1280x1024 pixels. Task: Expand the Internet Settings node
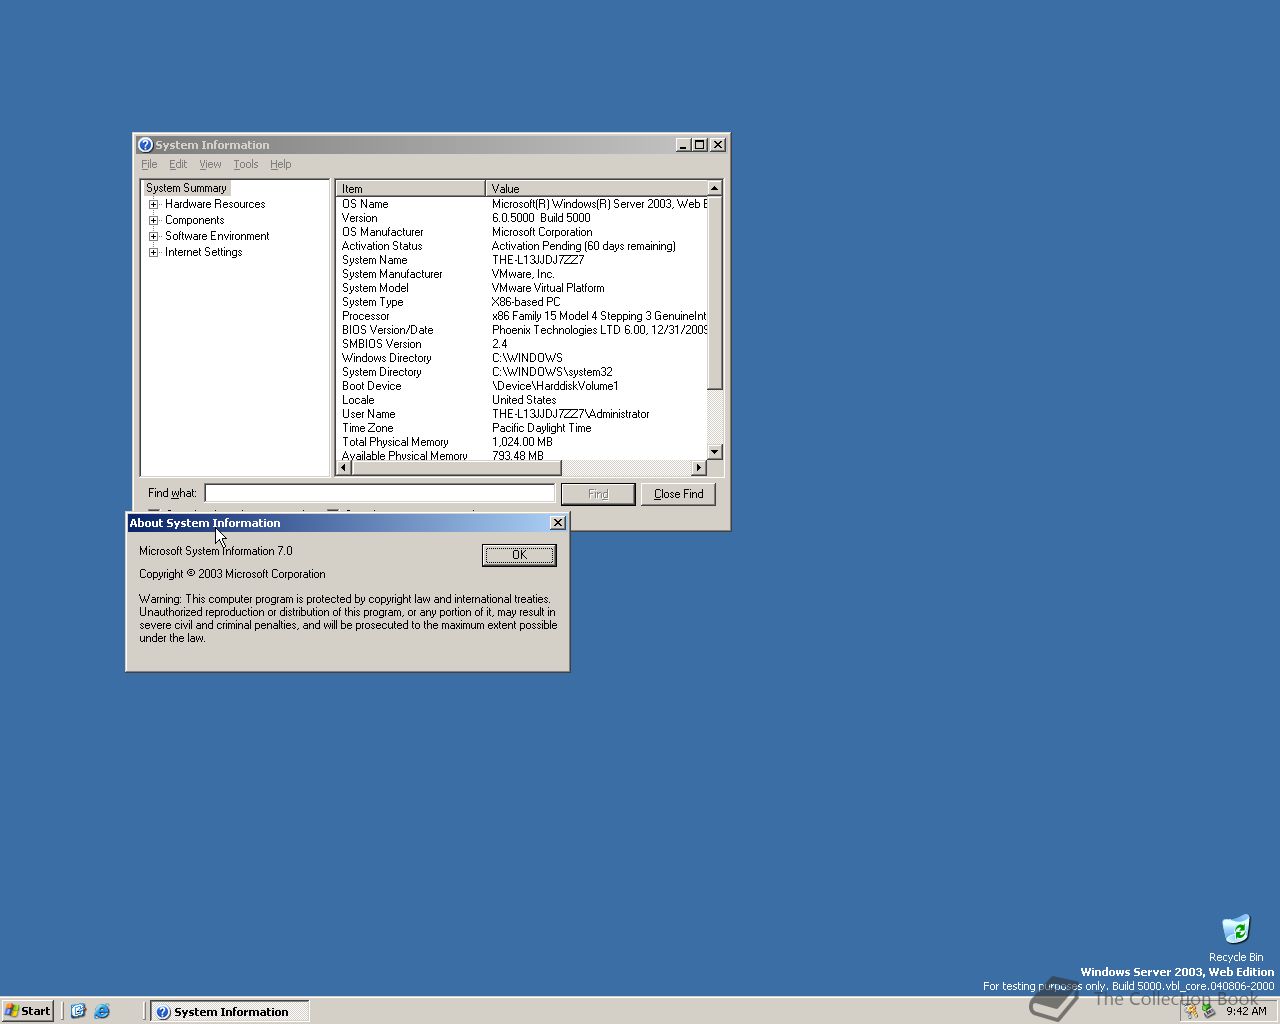click(x=154, y=252)
